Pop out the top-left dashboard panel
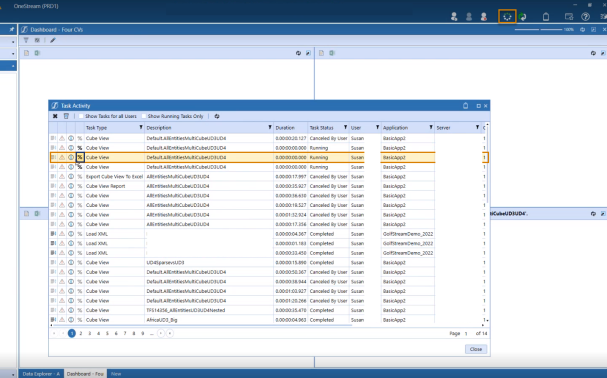Image resolution: width=607 pixels, height=378 pixels. (308, 53)
